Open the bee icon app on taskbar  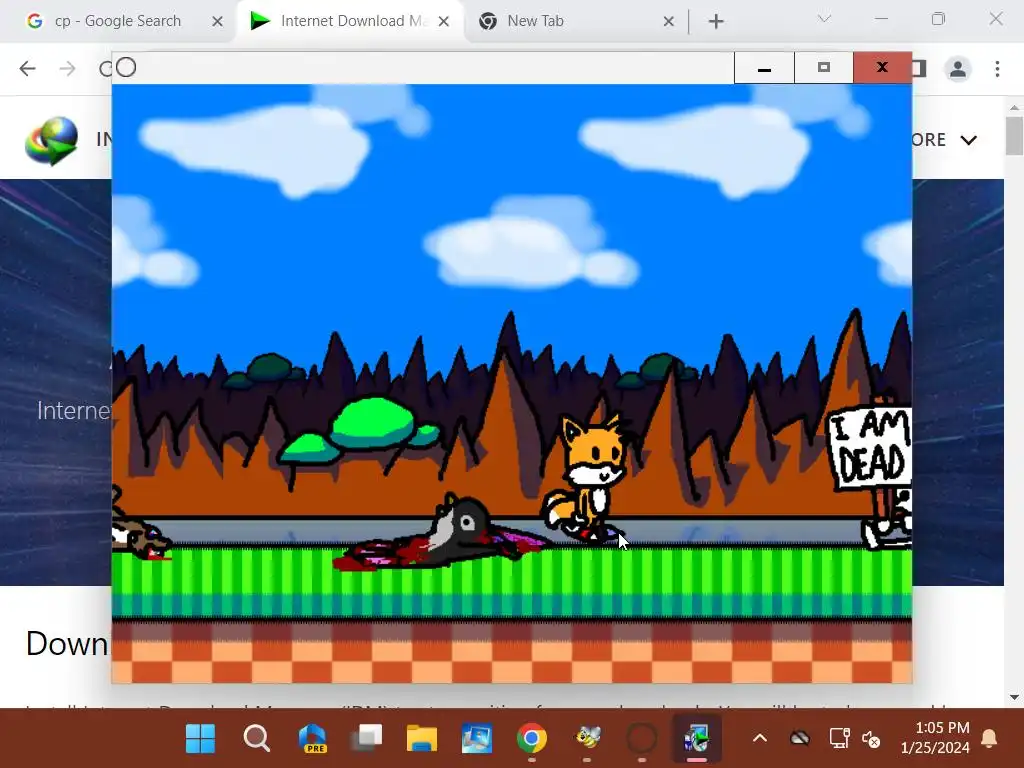click(587, 739)
